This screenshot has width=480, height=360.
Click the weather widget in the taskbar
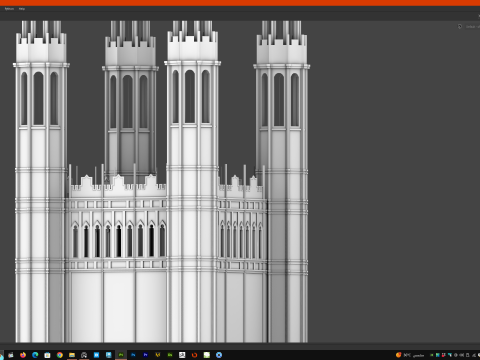click(410, 355)
